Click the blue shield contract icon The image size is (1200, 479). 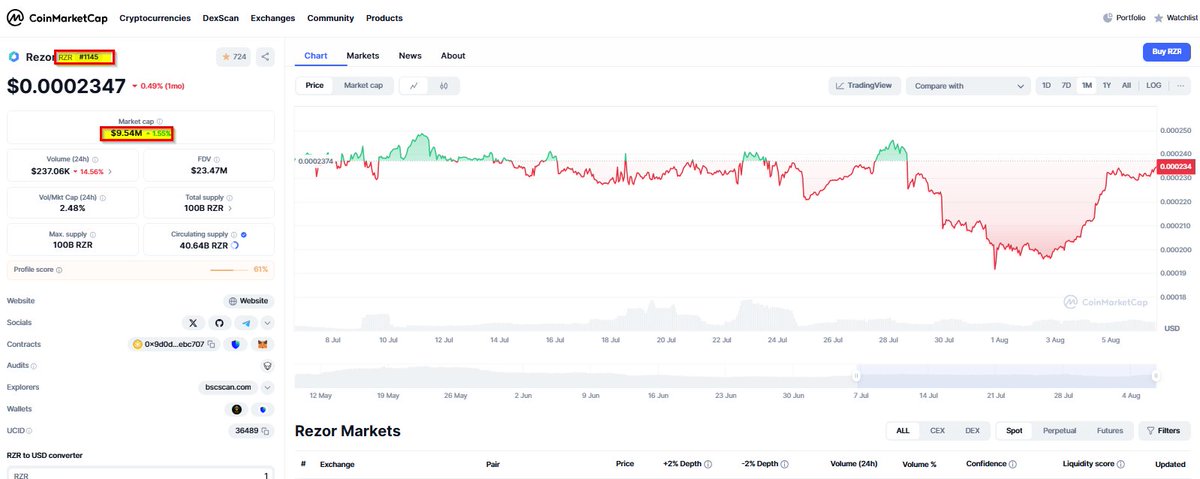236,345
